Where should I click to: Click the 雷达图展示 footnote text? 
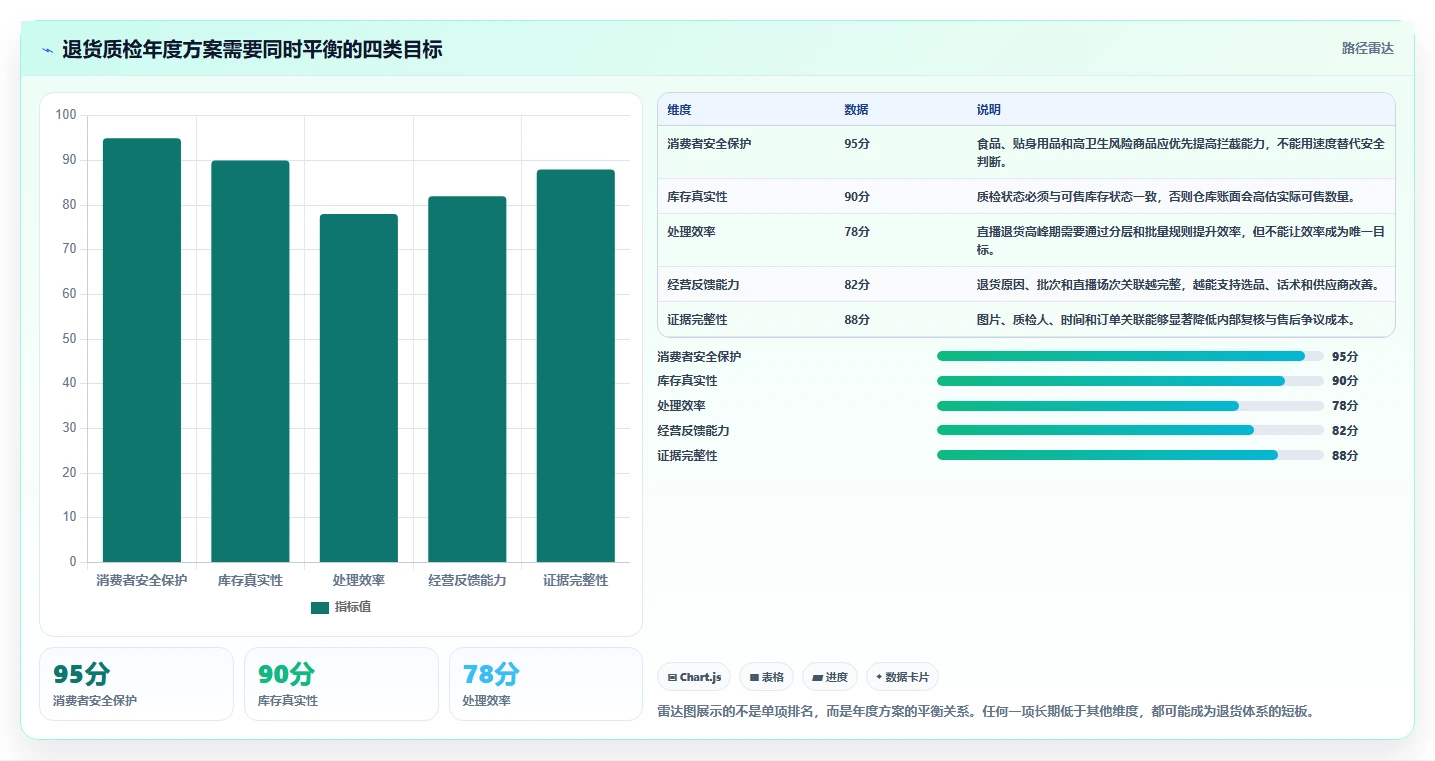985,712
